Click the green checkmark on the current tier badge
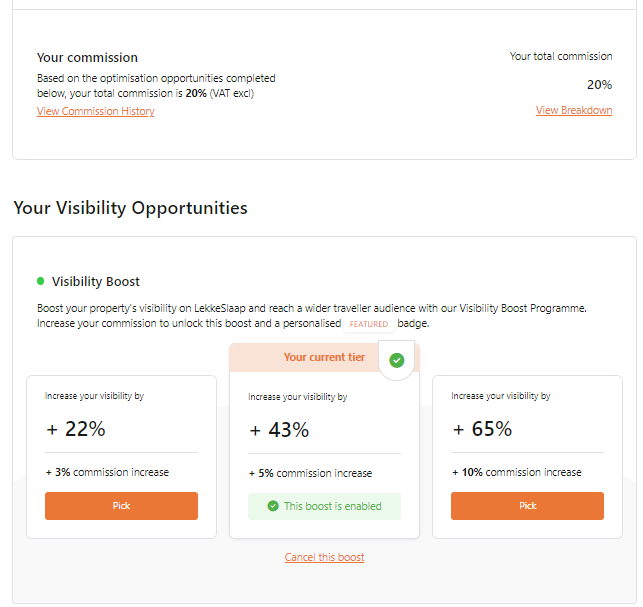 (x=397, y=361)
